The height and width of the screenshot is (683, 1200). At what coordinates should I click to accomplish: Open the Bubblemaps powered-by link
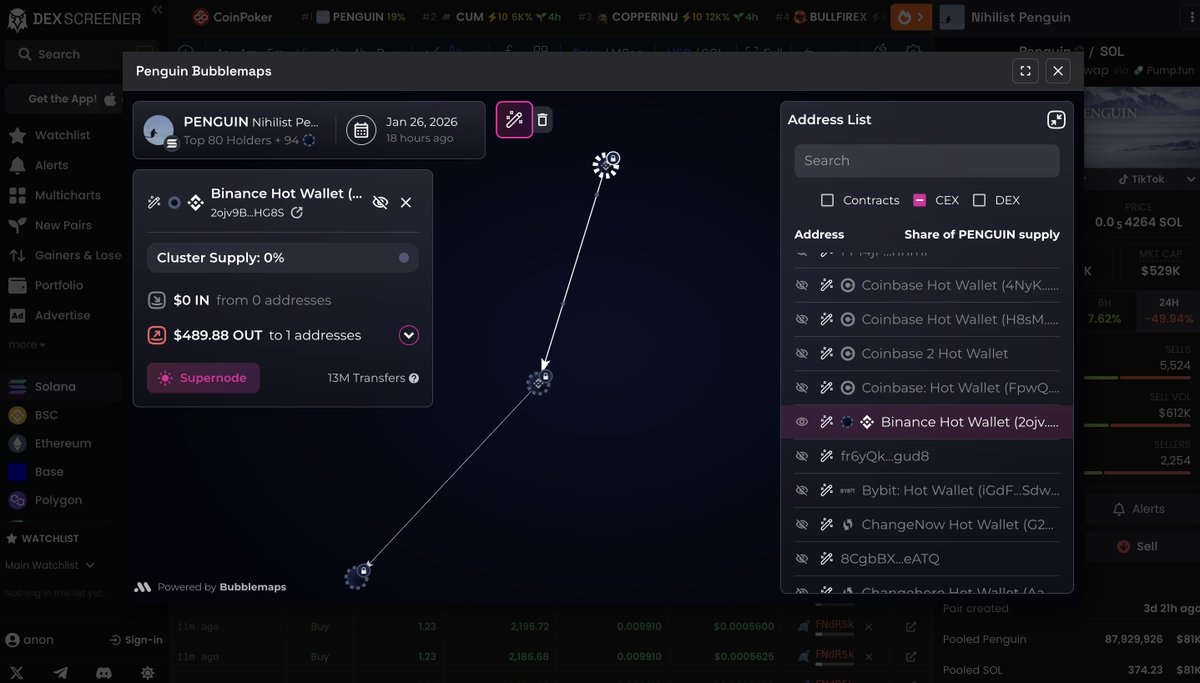point(211,587)
